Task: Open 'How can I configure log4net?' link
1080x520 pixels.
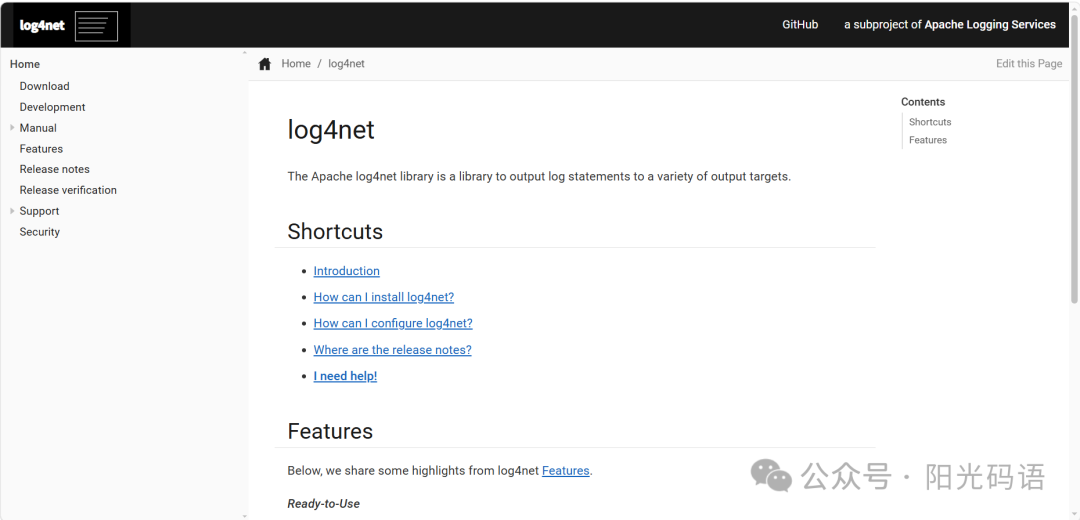Action: coord(393,323)
